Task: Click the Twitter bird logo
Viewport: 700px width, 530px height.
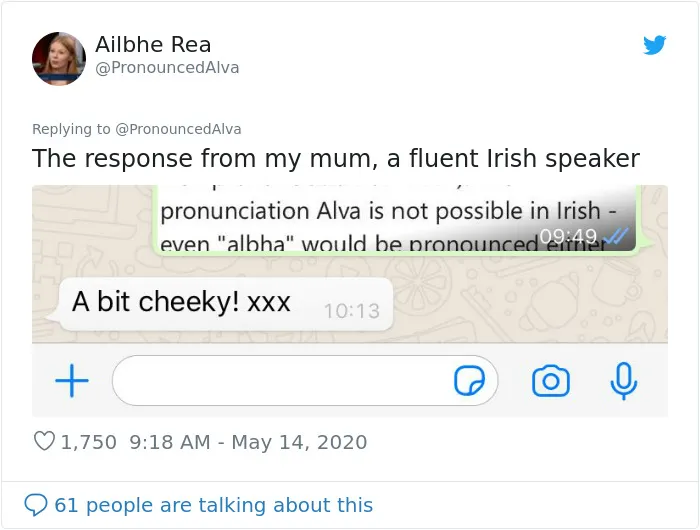Action: point(654,45)
